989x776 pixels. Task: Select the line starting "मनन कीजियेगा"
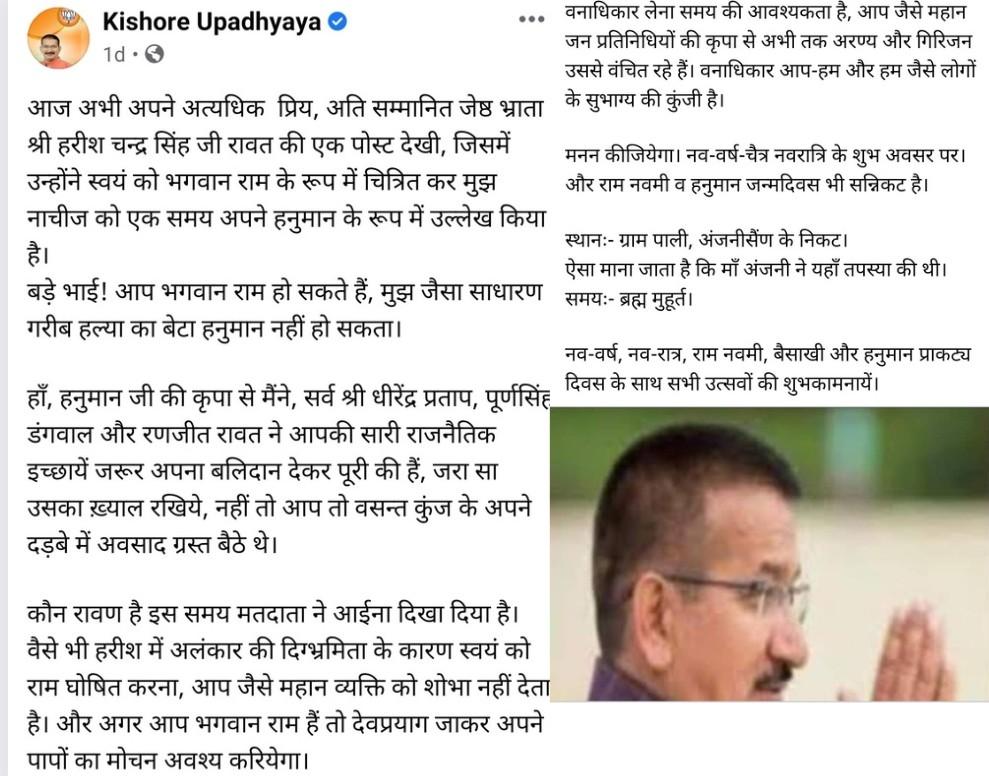coord(765,155)
